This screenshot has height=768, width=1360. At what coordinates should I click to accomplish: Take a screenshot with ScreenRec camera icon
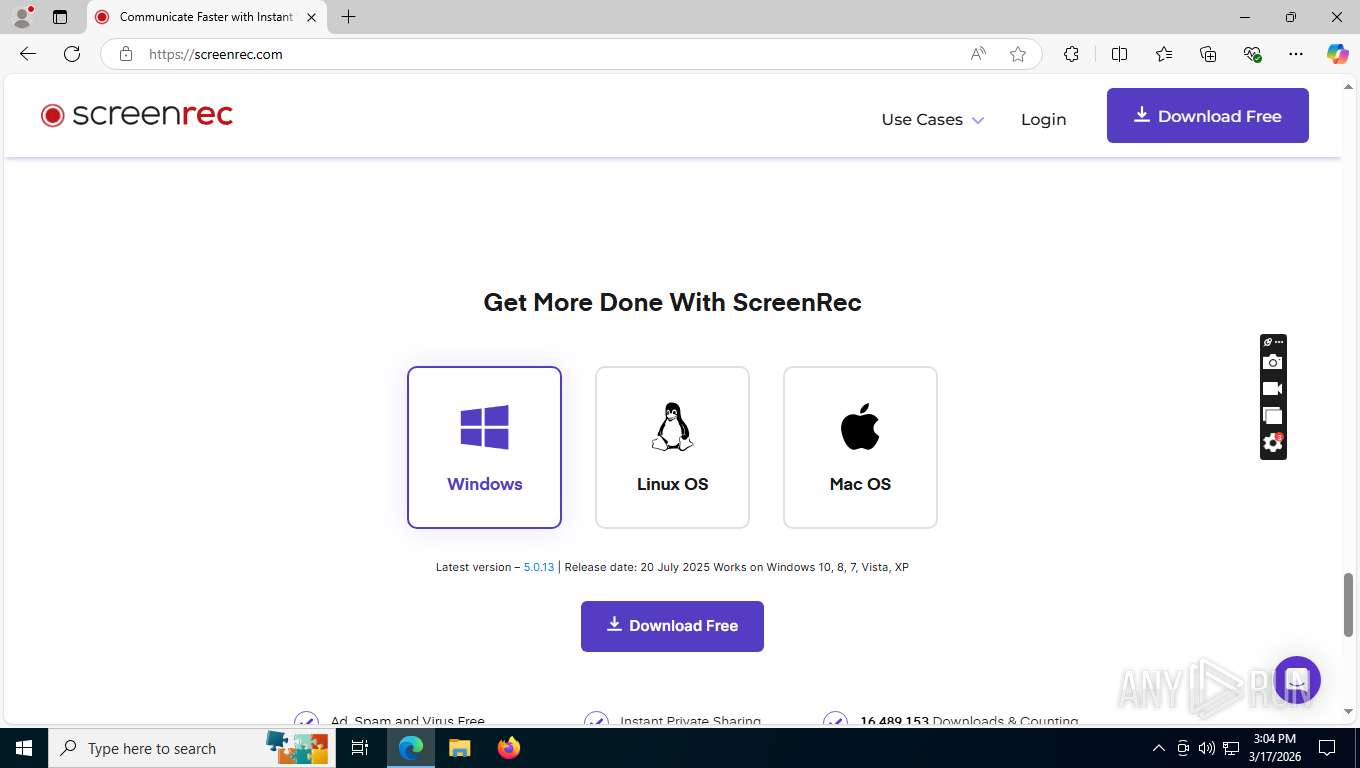1272,362
